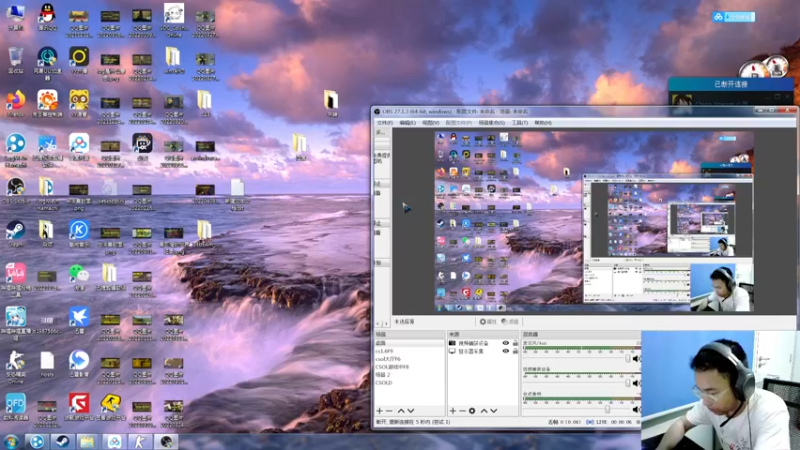Click the Baidu Netdisk floating widget at top
Screen dimensions: 800x450
(734, 17)
